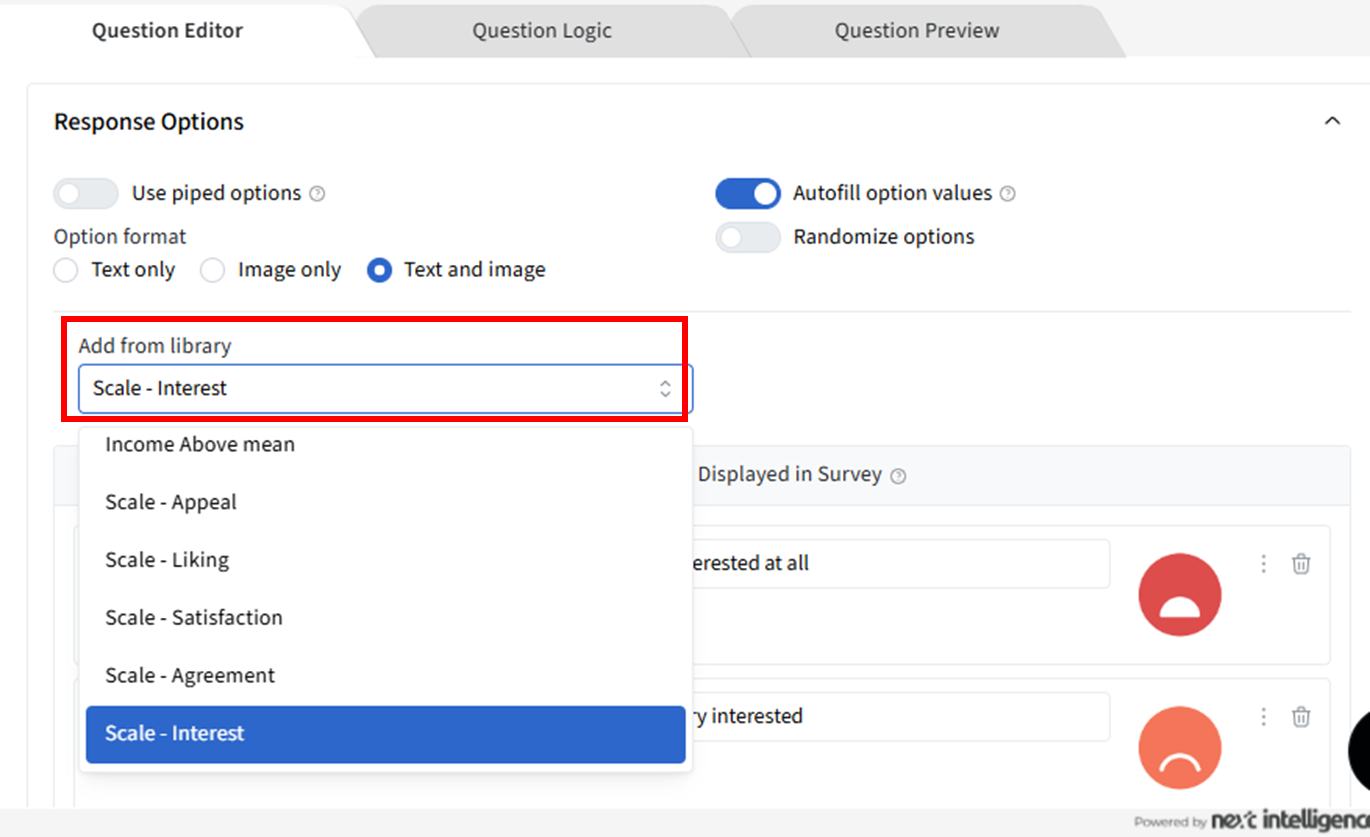Screen dimensions: 1370x837
Task: Click help icon next to Use piped options
Action: pos(317,194)
